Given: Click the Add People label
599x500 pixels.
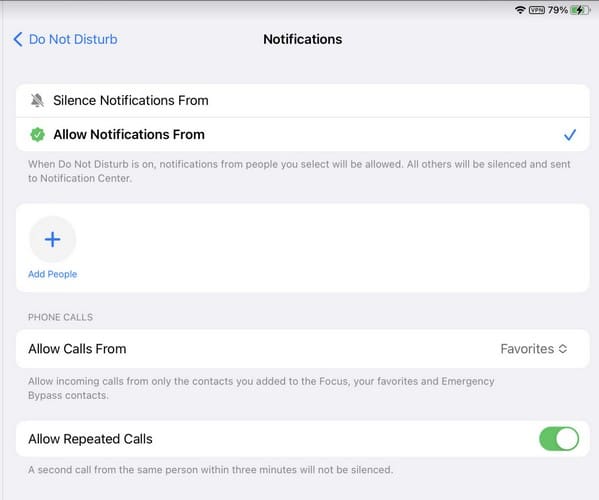Looking at the screenshot, I should (52, 274).
